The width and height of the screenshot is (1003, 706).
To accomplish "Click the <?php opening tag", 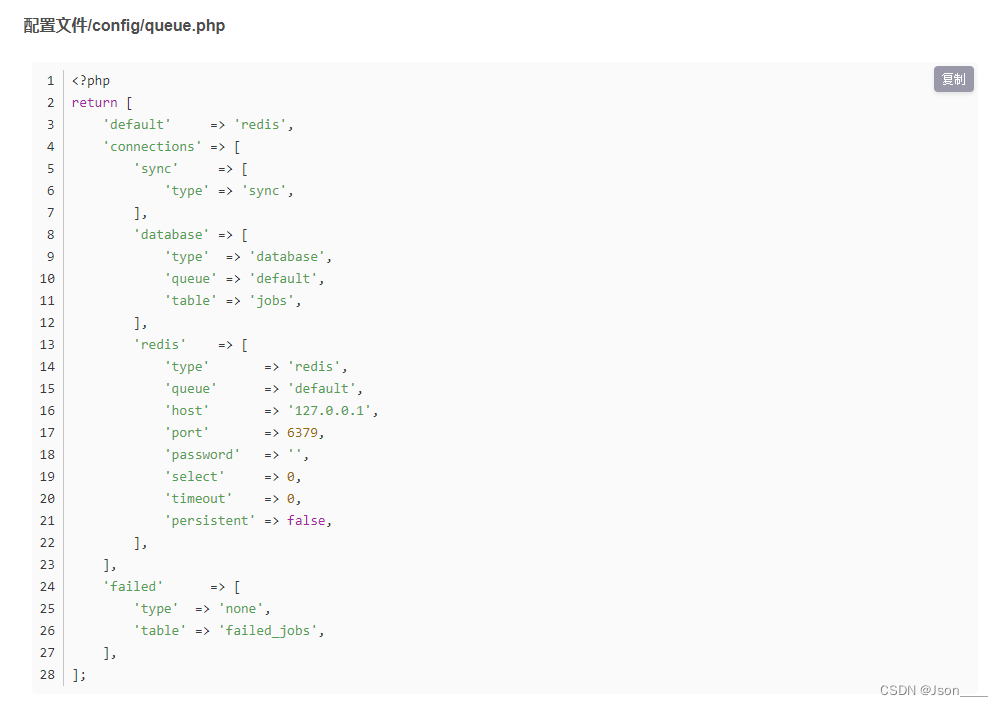I will (x=90, y=80).
